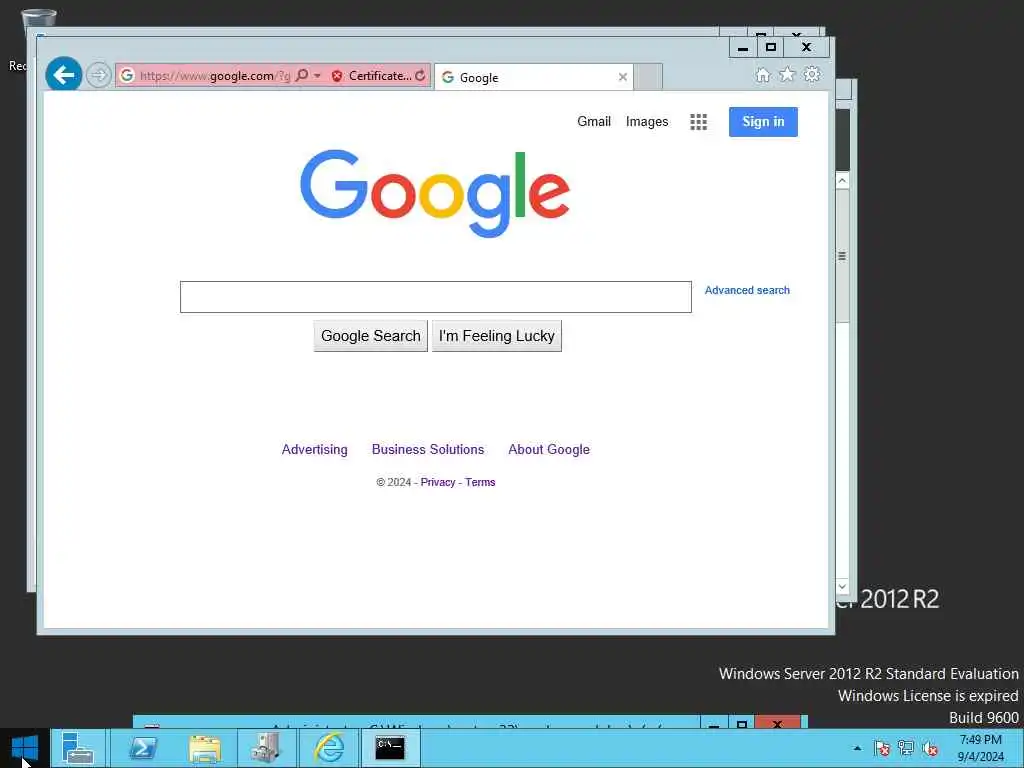Click the Action Center flag tray icon
Screen dimensions: 1024x768
pos(882,748)
